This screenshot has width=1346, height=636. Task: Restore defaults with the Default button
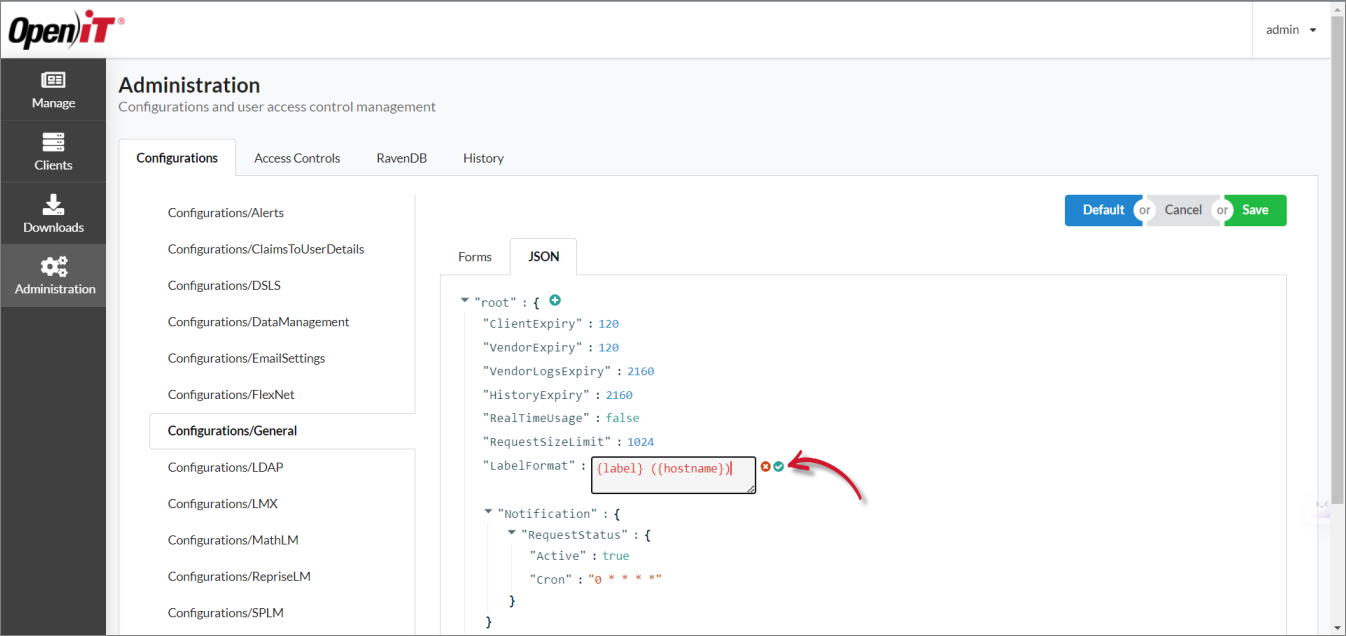(x=1103, y=210)
